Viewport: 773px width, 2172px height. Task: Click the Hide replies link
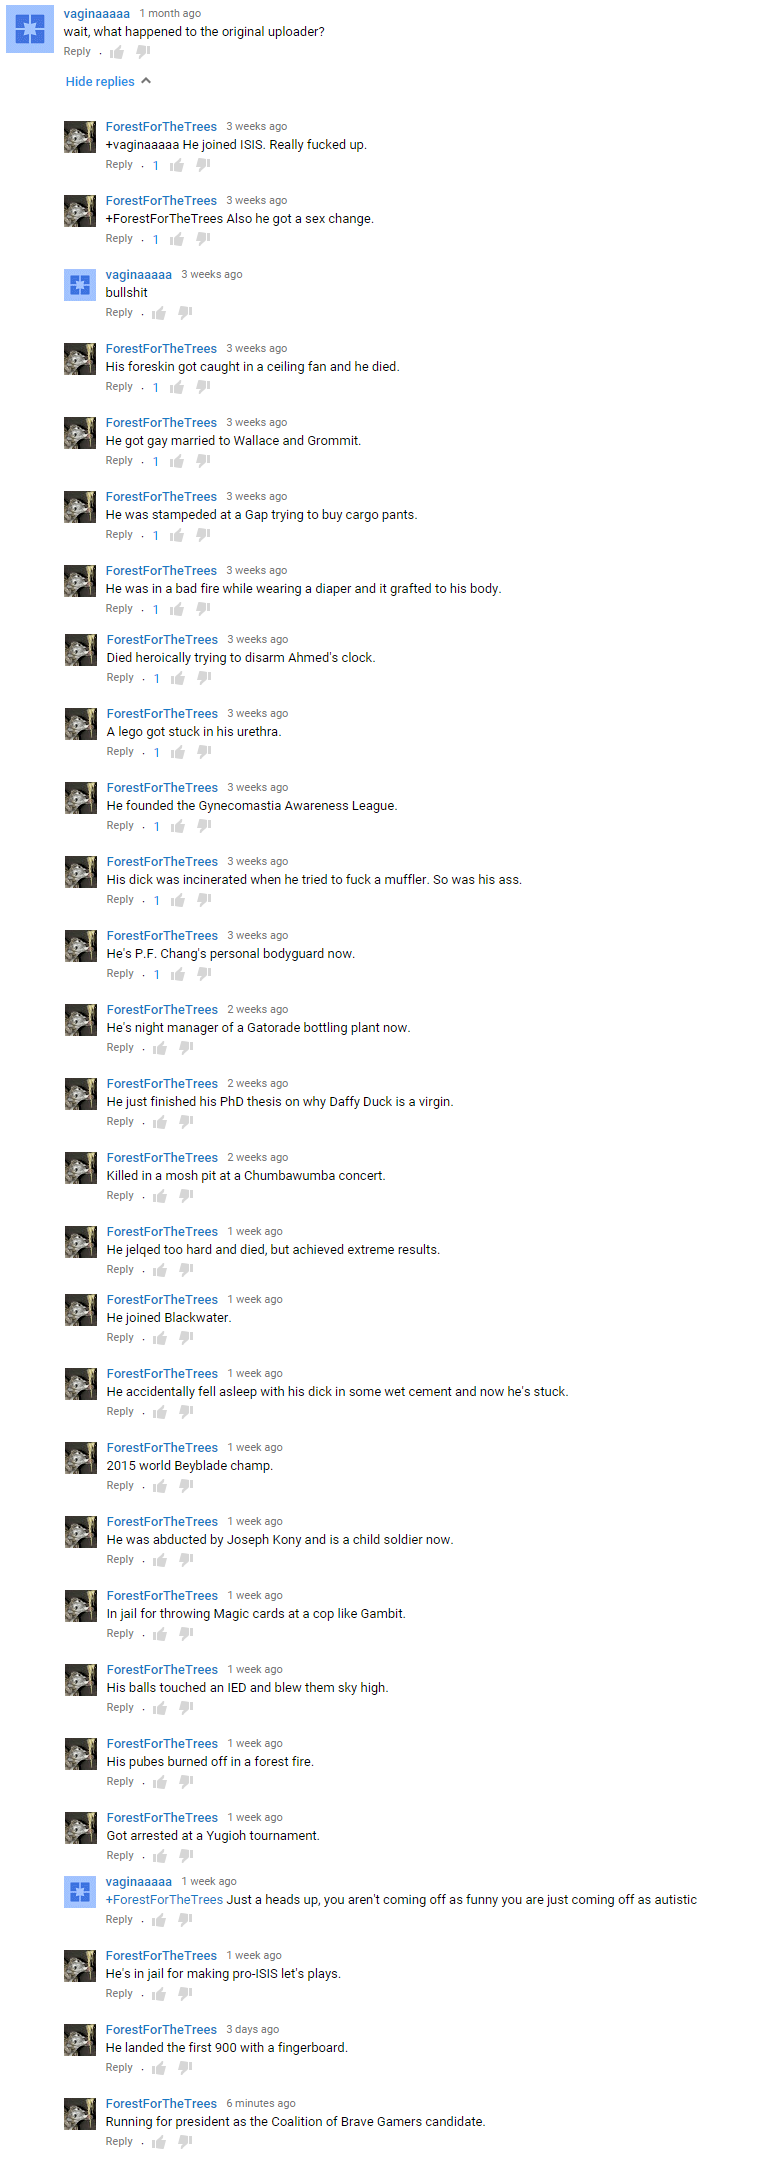point(100,82)
